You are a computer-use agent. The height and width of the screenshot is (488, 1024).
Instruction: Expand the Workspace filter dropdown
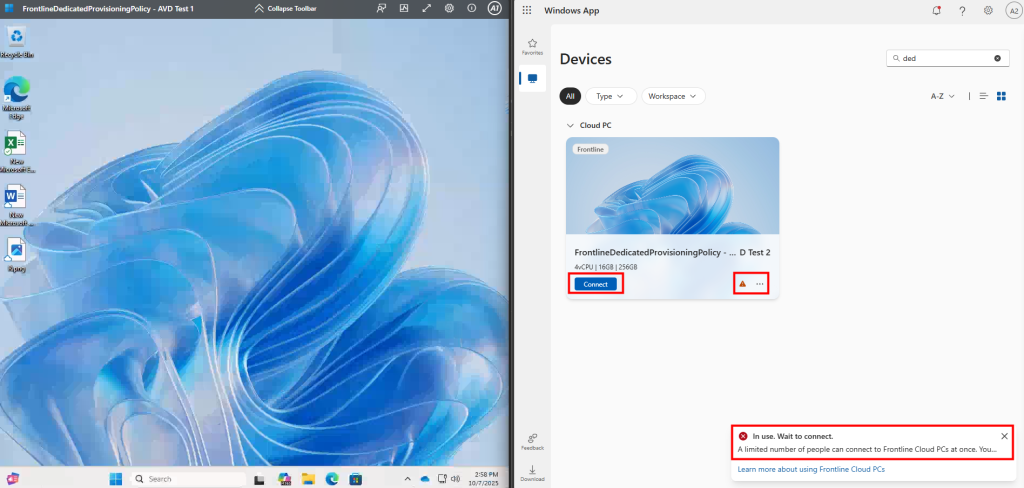(673, 96)
